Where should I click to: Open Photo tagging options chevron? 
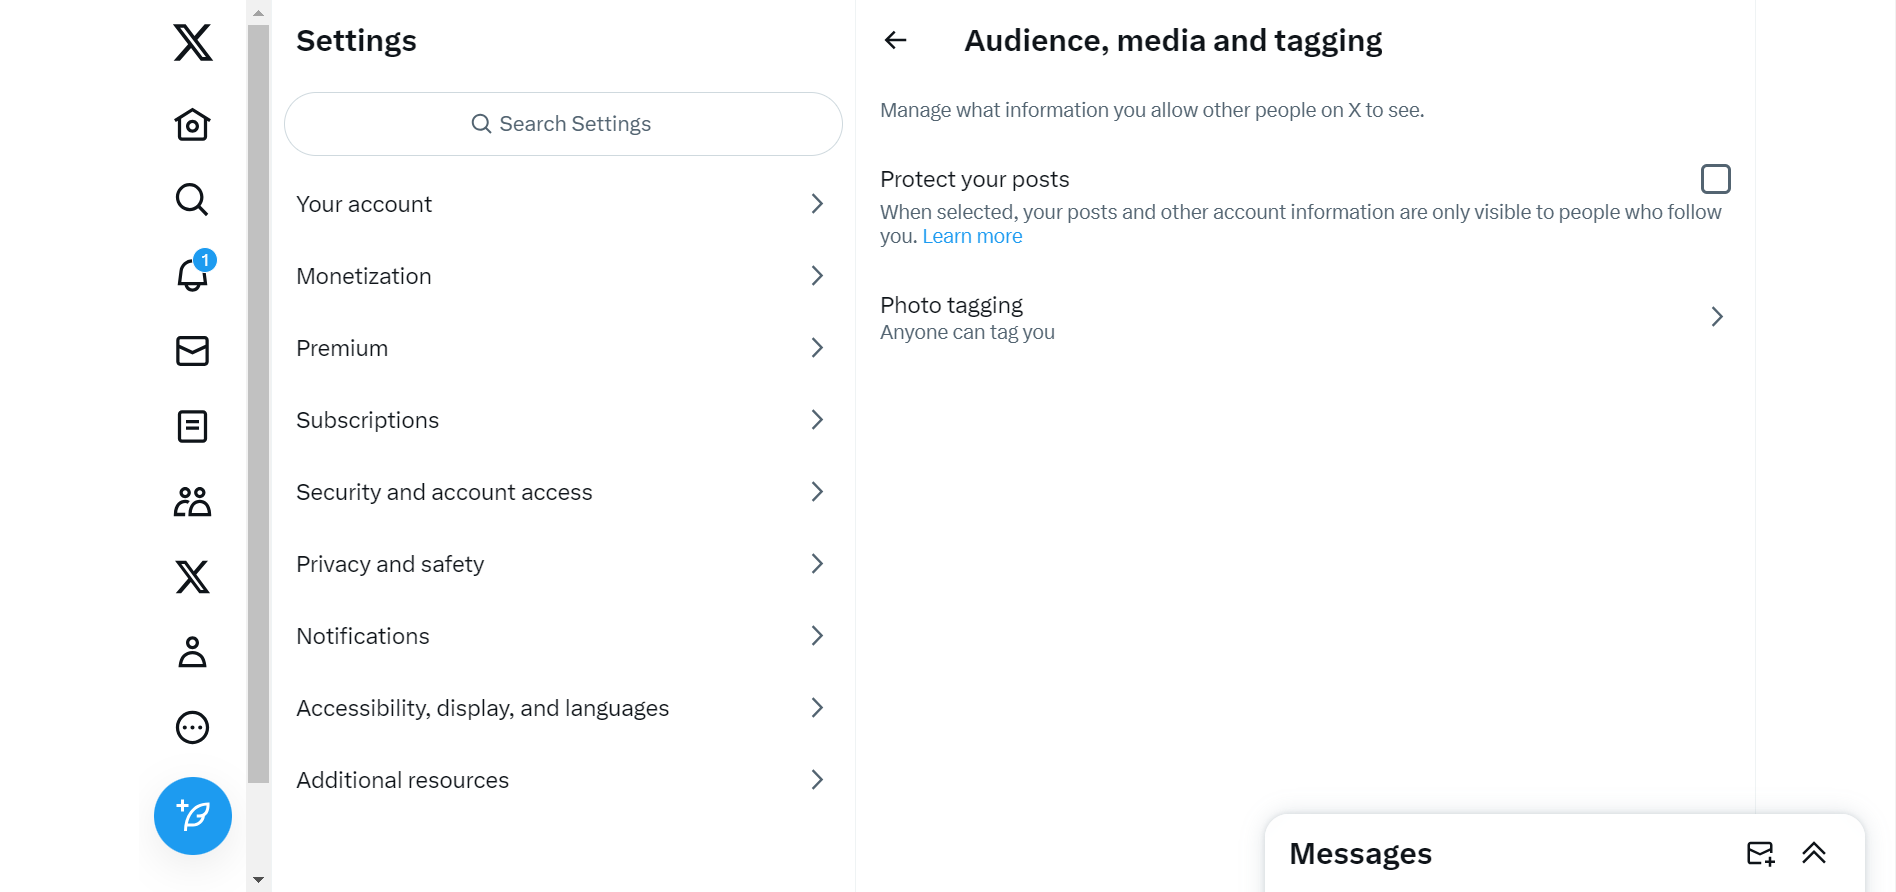pyautogui.click(x=1716, y=317)
